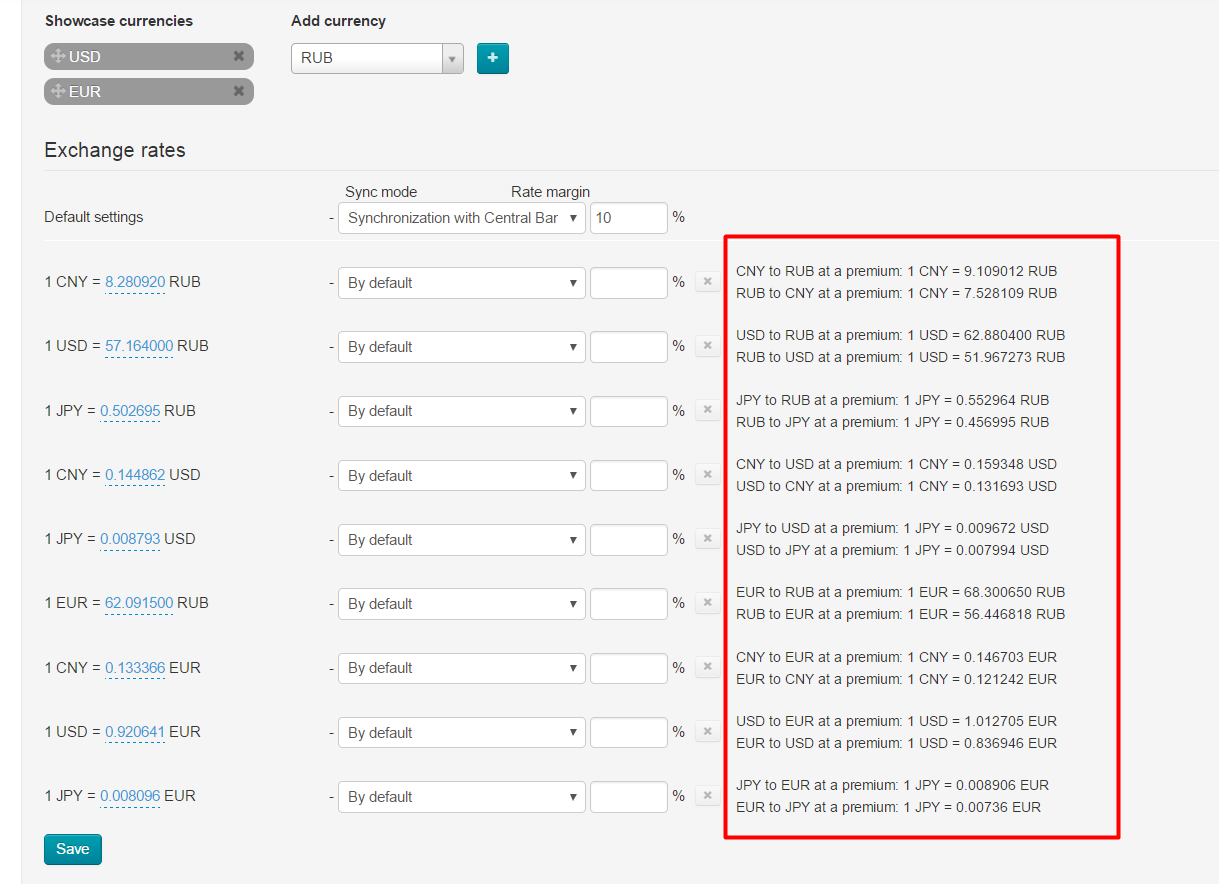Image resolution: width=1219 pixels, height=884 pixels.
Task: Click margin field for JPY to EUR row
Action: click(x=629, y=797)
